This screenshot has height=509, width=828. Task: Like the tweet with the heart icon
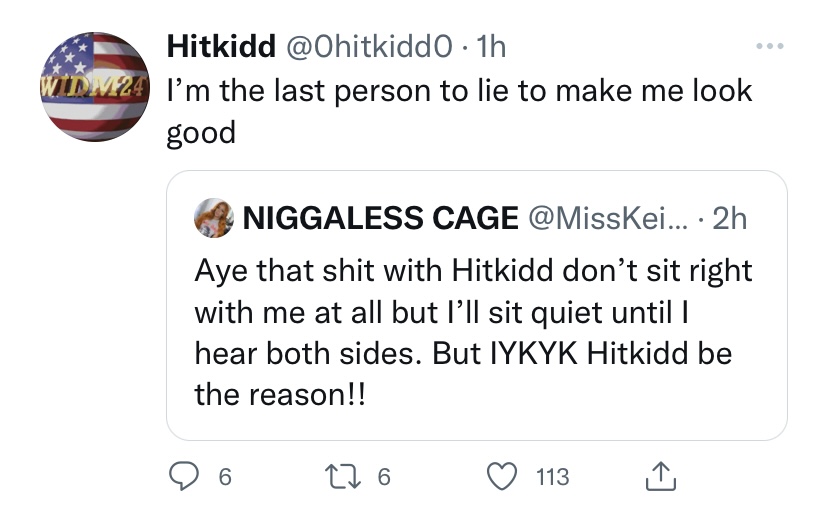pyautogui.click(x=502, y=476)
